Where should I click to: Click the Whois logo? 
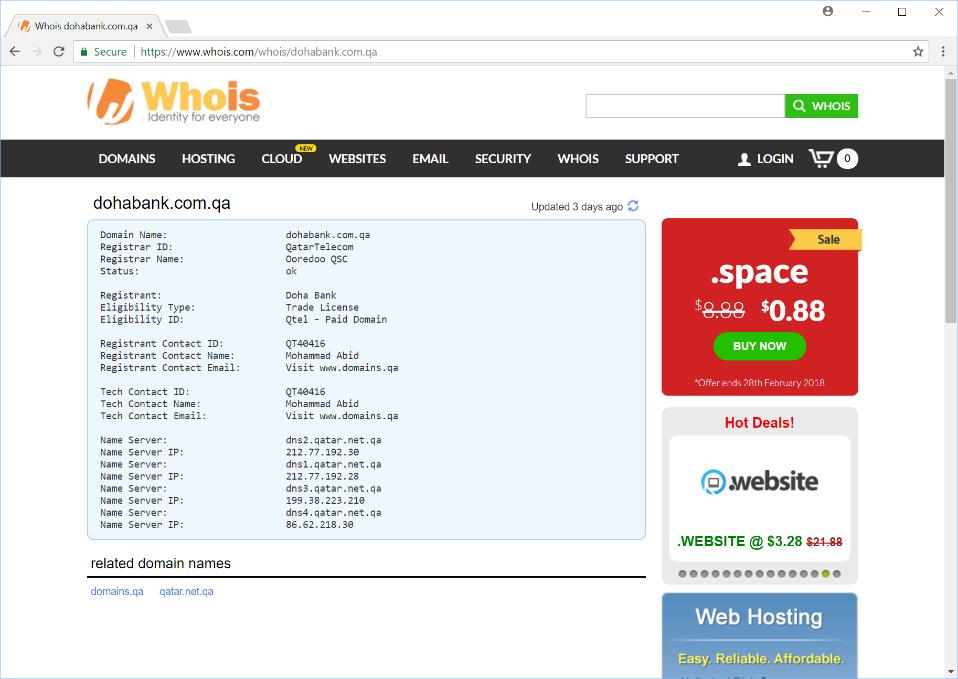(174, 101)
